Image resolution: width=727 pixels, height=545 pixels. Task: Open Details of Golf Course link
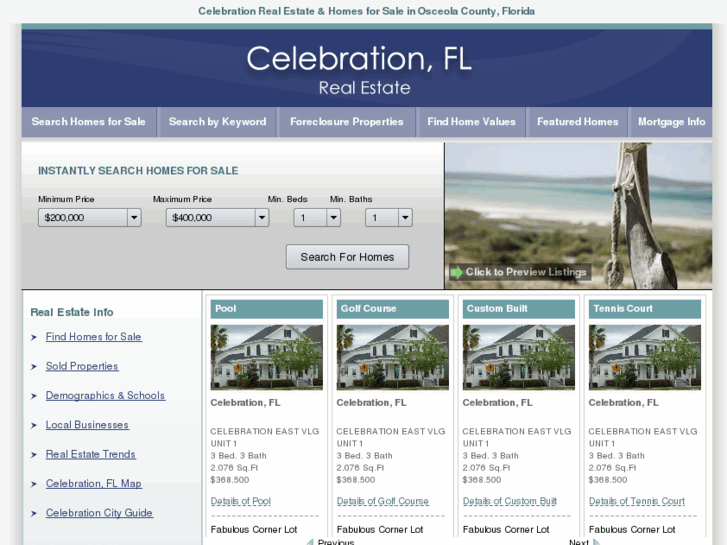(x=383, y=501)
